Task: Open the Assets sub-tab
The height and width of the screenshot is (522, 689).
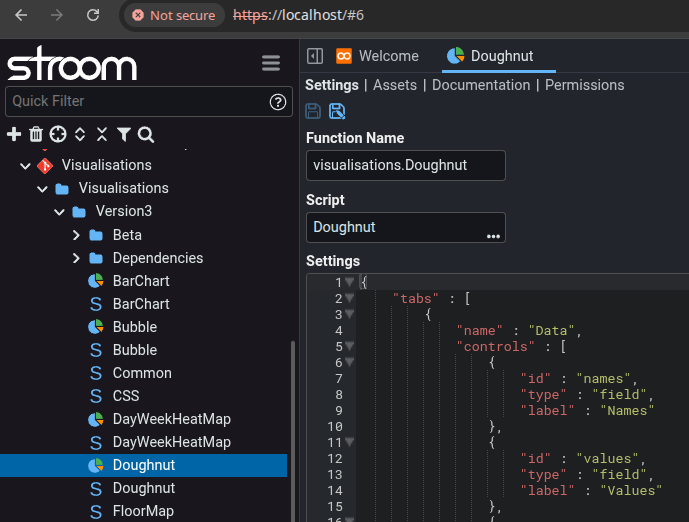Action: [395, 85]
